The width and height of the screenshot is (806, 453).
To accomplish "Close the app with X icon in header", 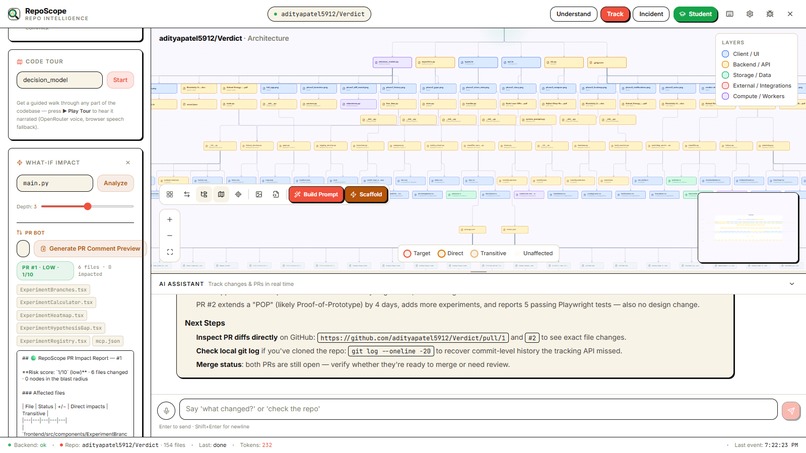I will pos(790,14).
